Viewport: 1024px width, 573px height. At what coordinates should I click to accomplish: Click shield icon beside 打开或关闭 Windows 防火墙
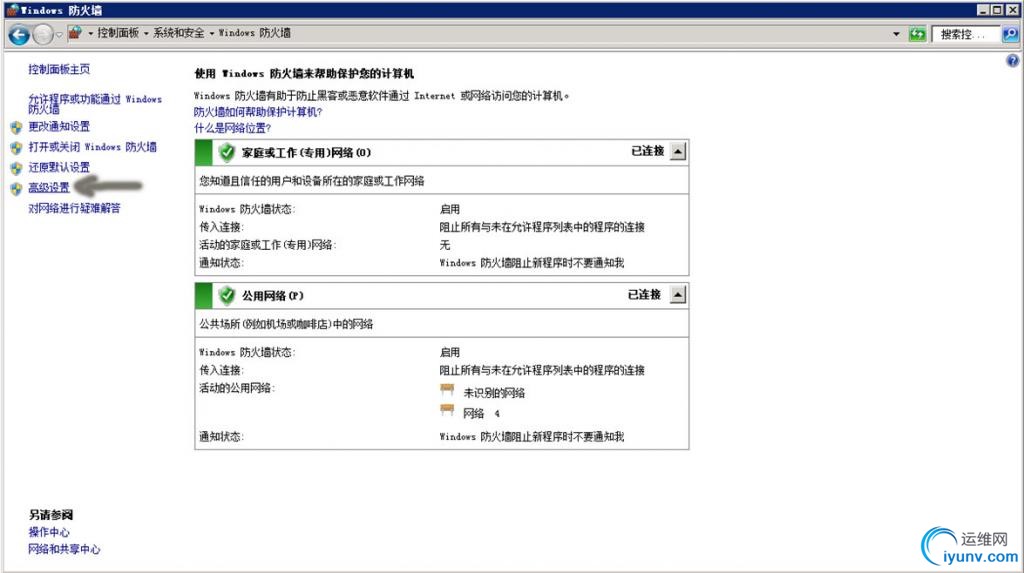[16, 148]
